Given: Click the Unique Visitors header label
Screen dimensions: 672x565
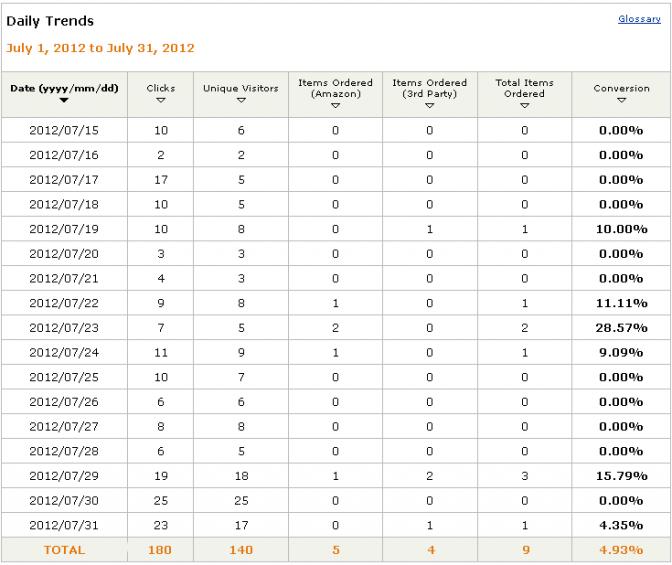Looking at the screenshot, I should (x=241, y=88).
